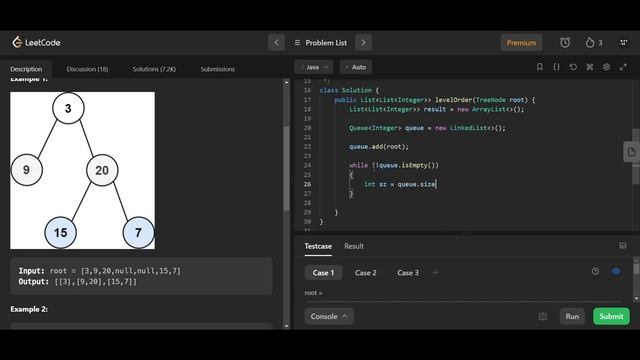Click the bookmark icon in editor toolbar
The image size is (640, 360).
pyautogui.click(x=540, y=67)
